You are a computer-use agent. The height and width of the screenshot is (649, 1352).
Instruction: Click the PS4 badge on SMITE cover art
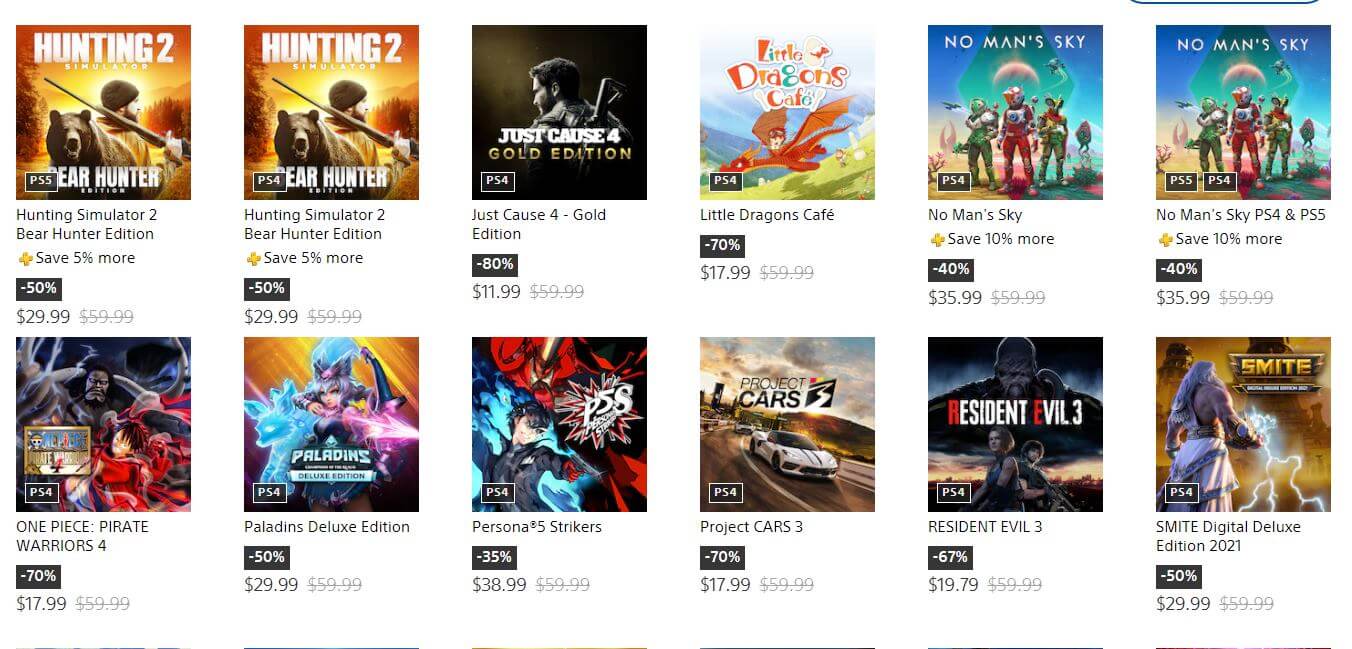1181,493
